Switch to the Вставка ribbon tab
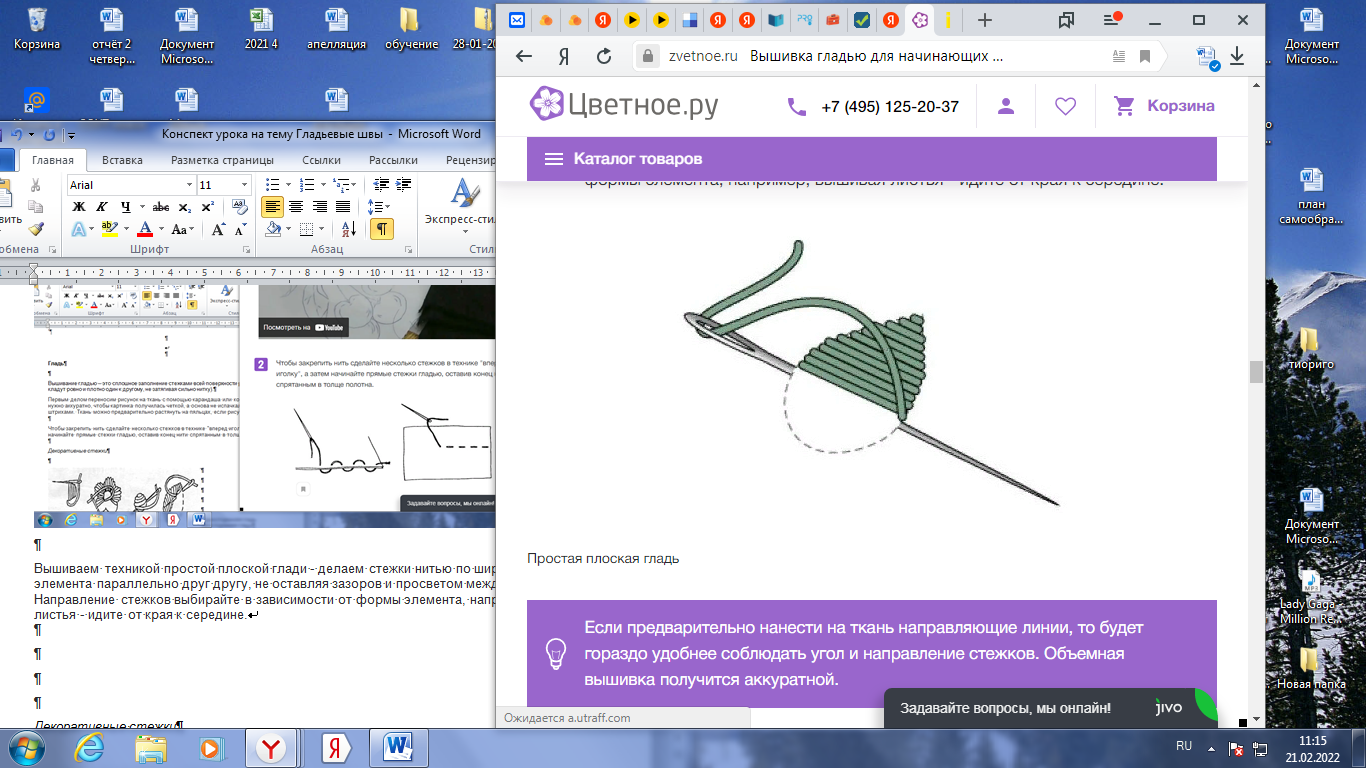The height and width of the screenshot is (768, 1366). [122, 160]
